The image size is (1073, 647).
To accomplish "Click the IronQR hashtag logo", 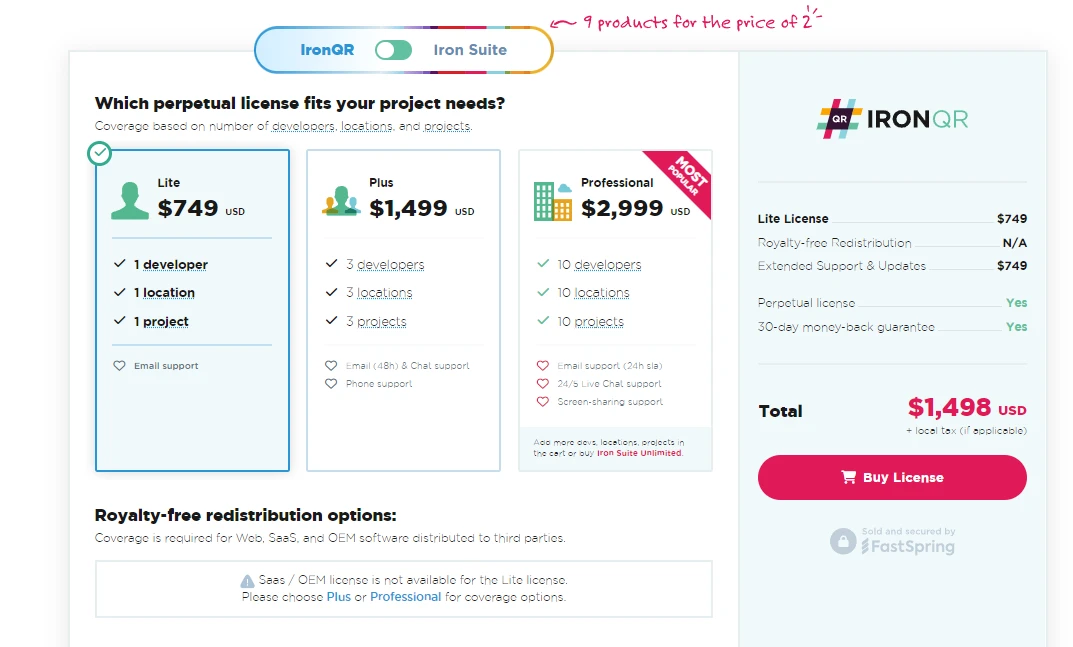I will (x=836, y=119).
